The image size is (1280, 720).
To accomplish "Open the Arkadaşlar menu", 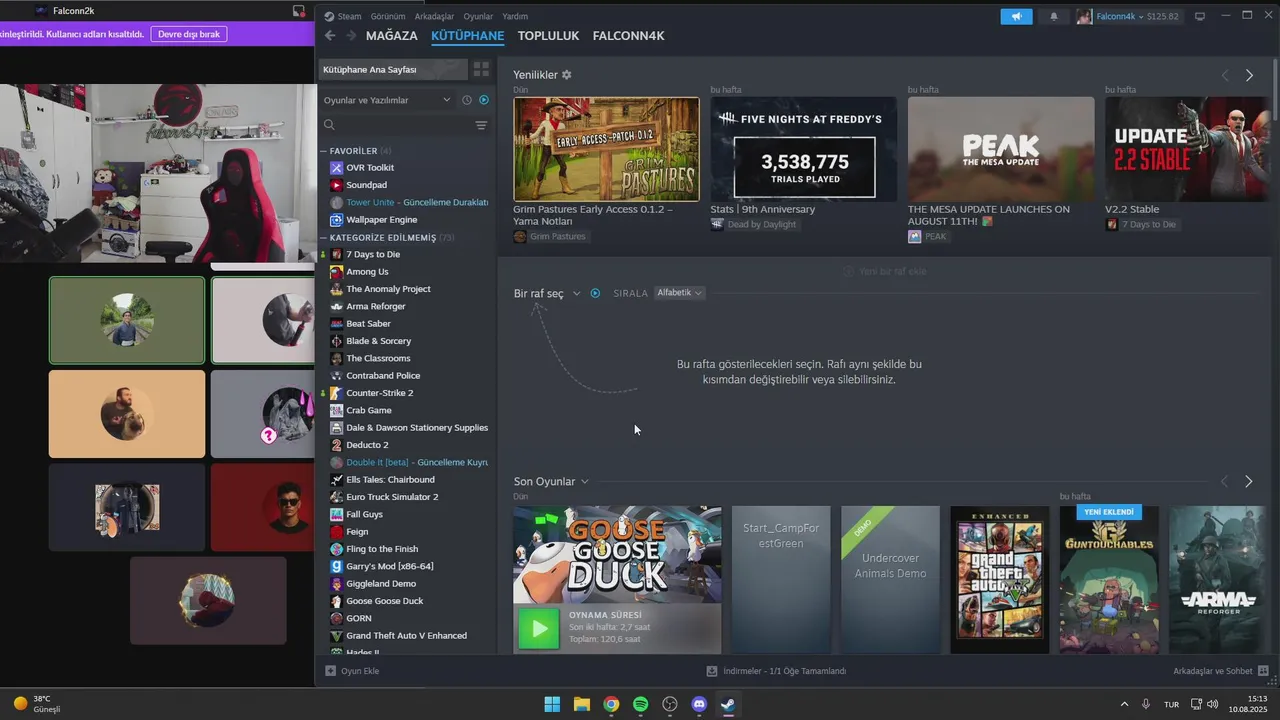I will [434, 16].
